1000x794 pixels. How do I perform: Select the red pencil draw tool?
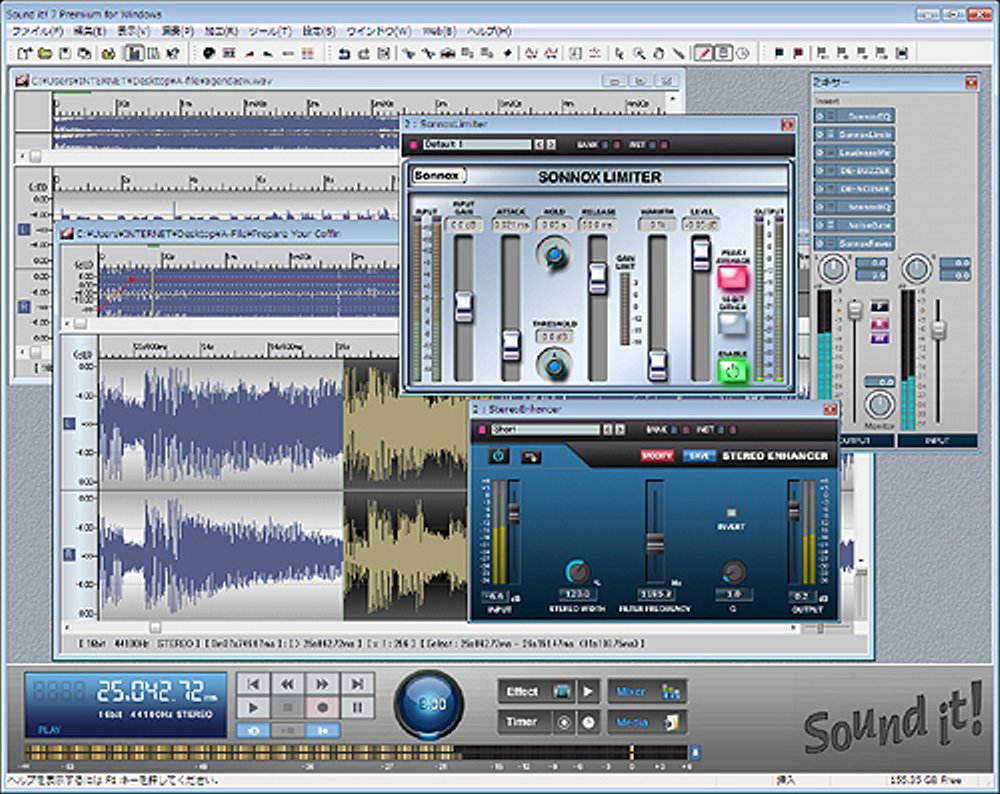703,54
